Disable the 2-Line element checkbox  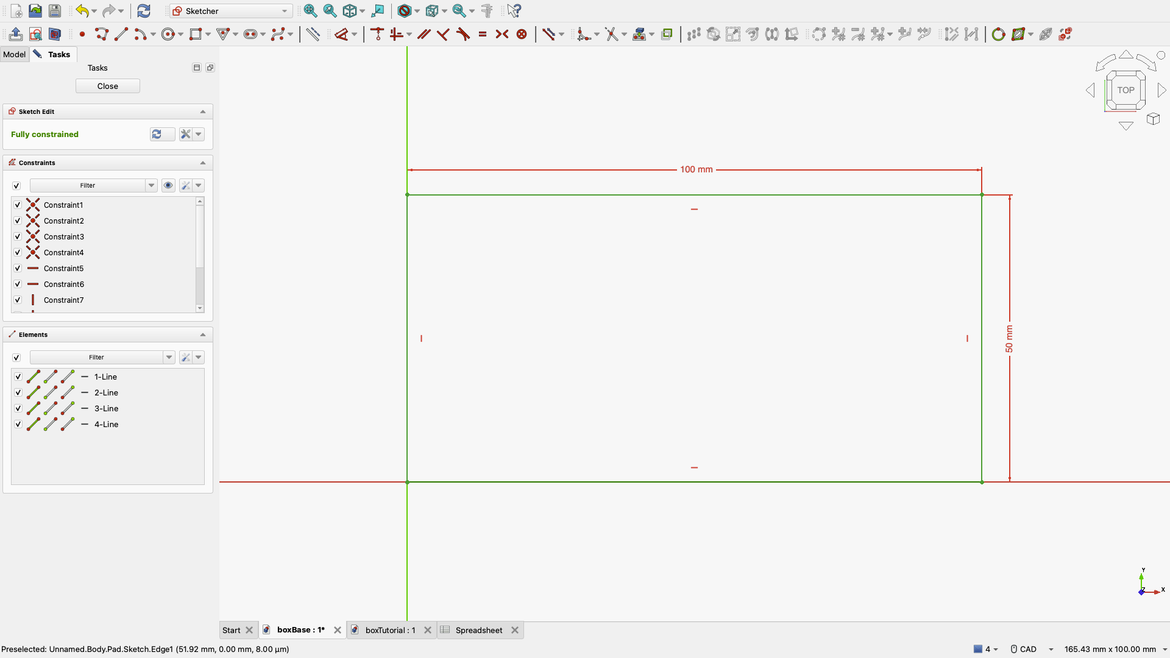pyautogui.click(x=18, y=392)
